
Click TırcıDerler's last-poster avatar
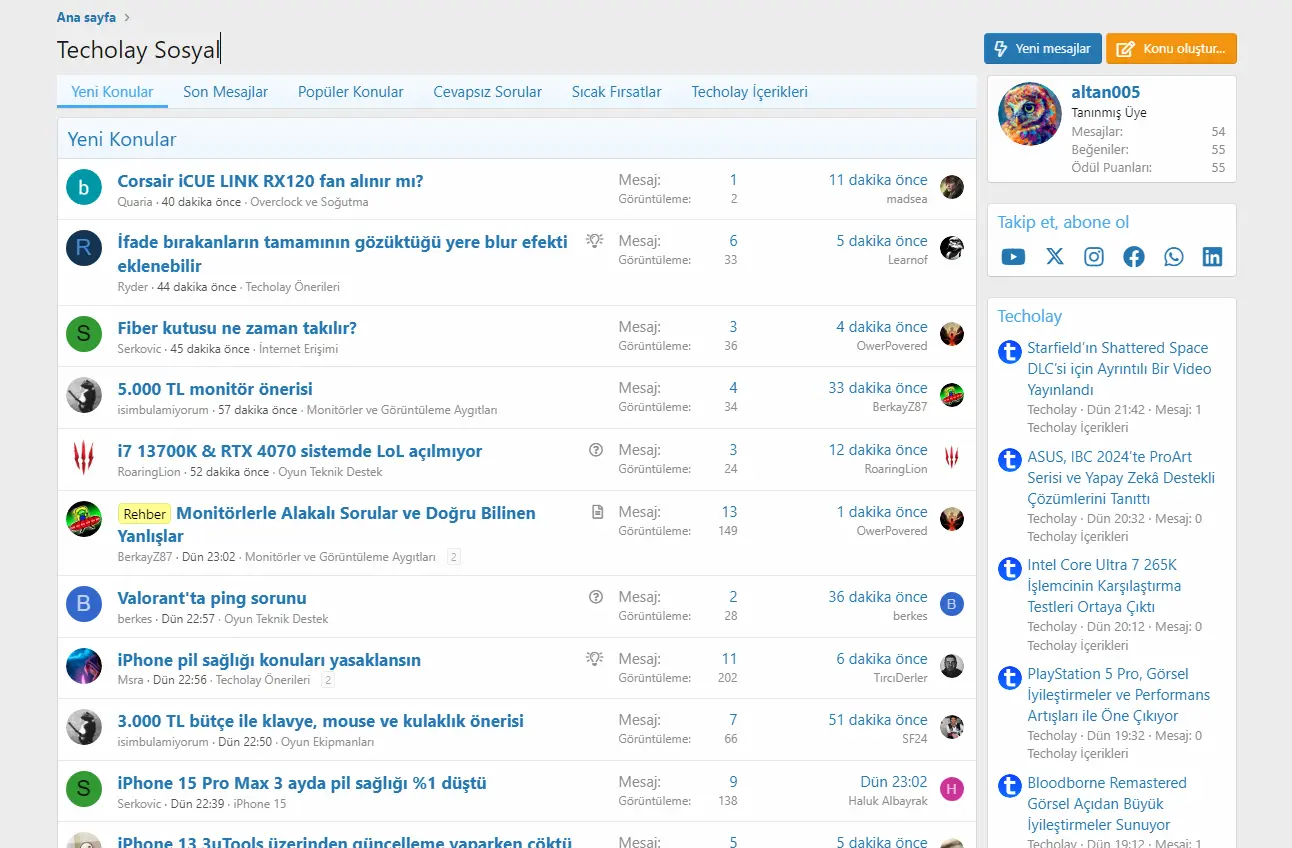click(952, 666)
